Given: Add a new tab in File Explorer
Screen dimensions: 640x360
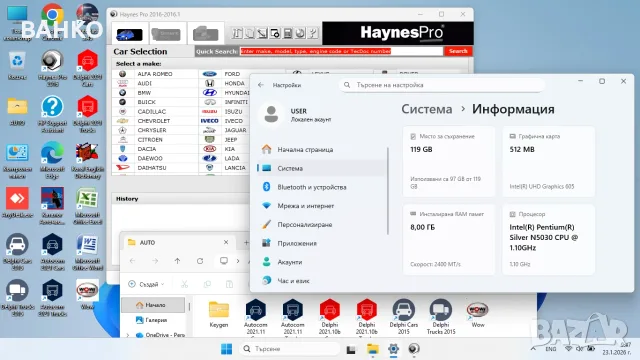Looking at the screenshot, I should coord(246,242).
